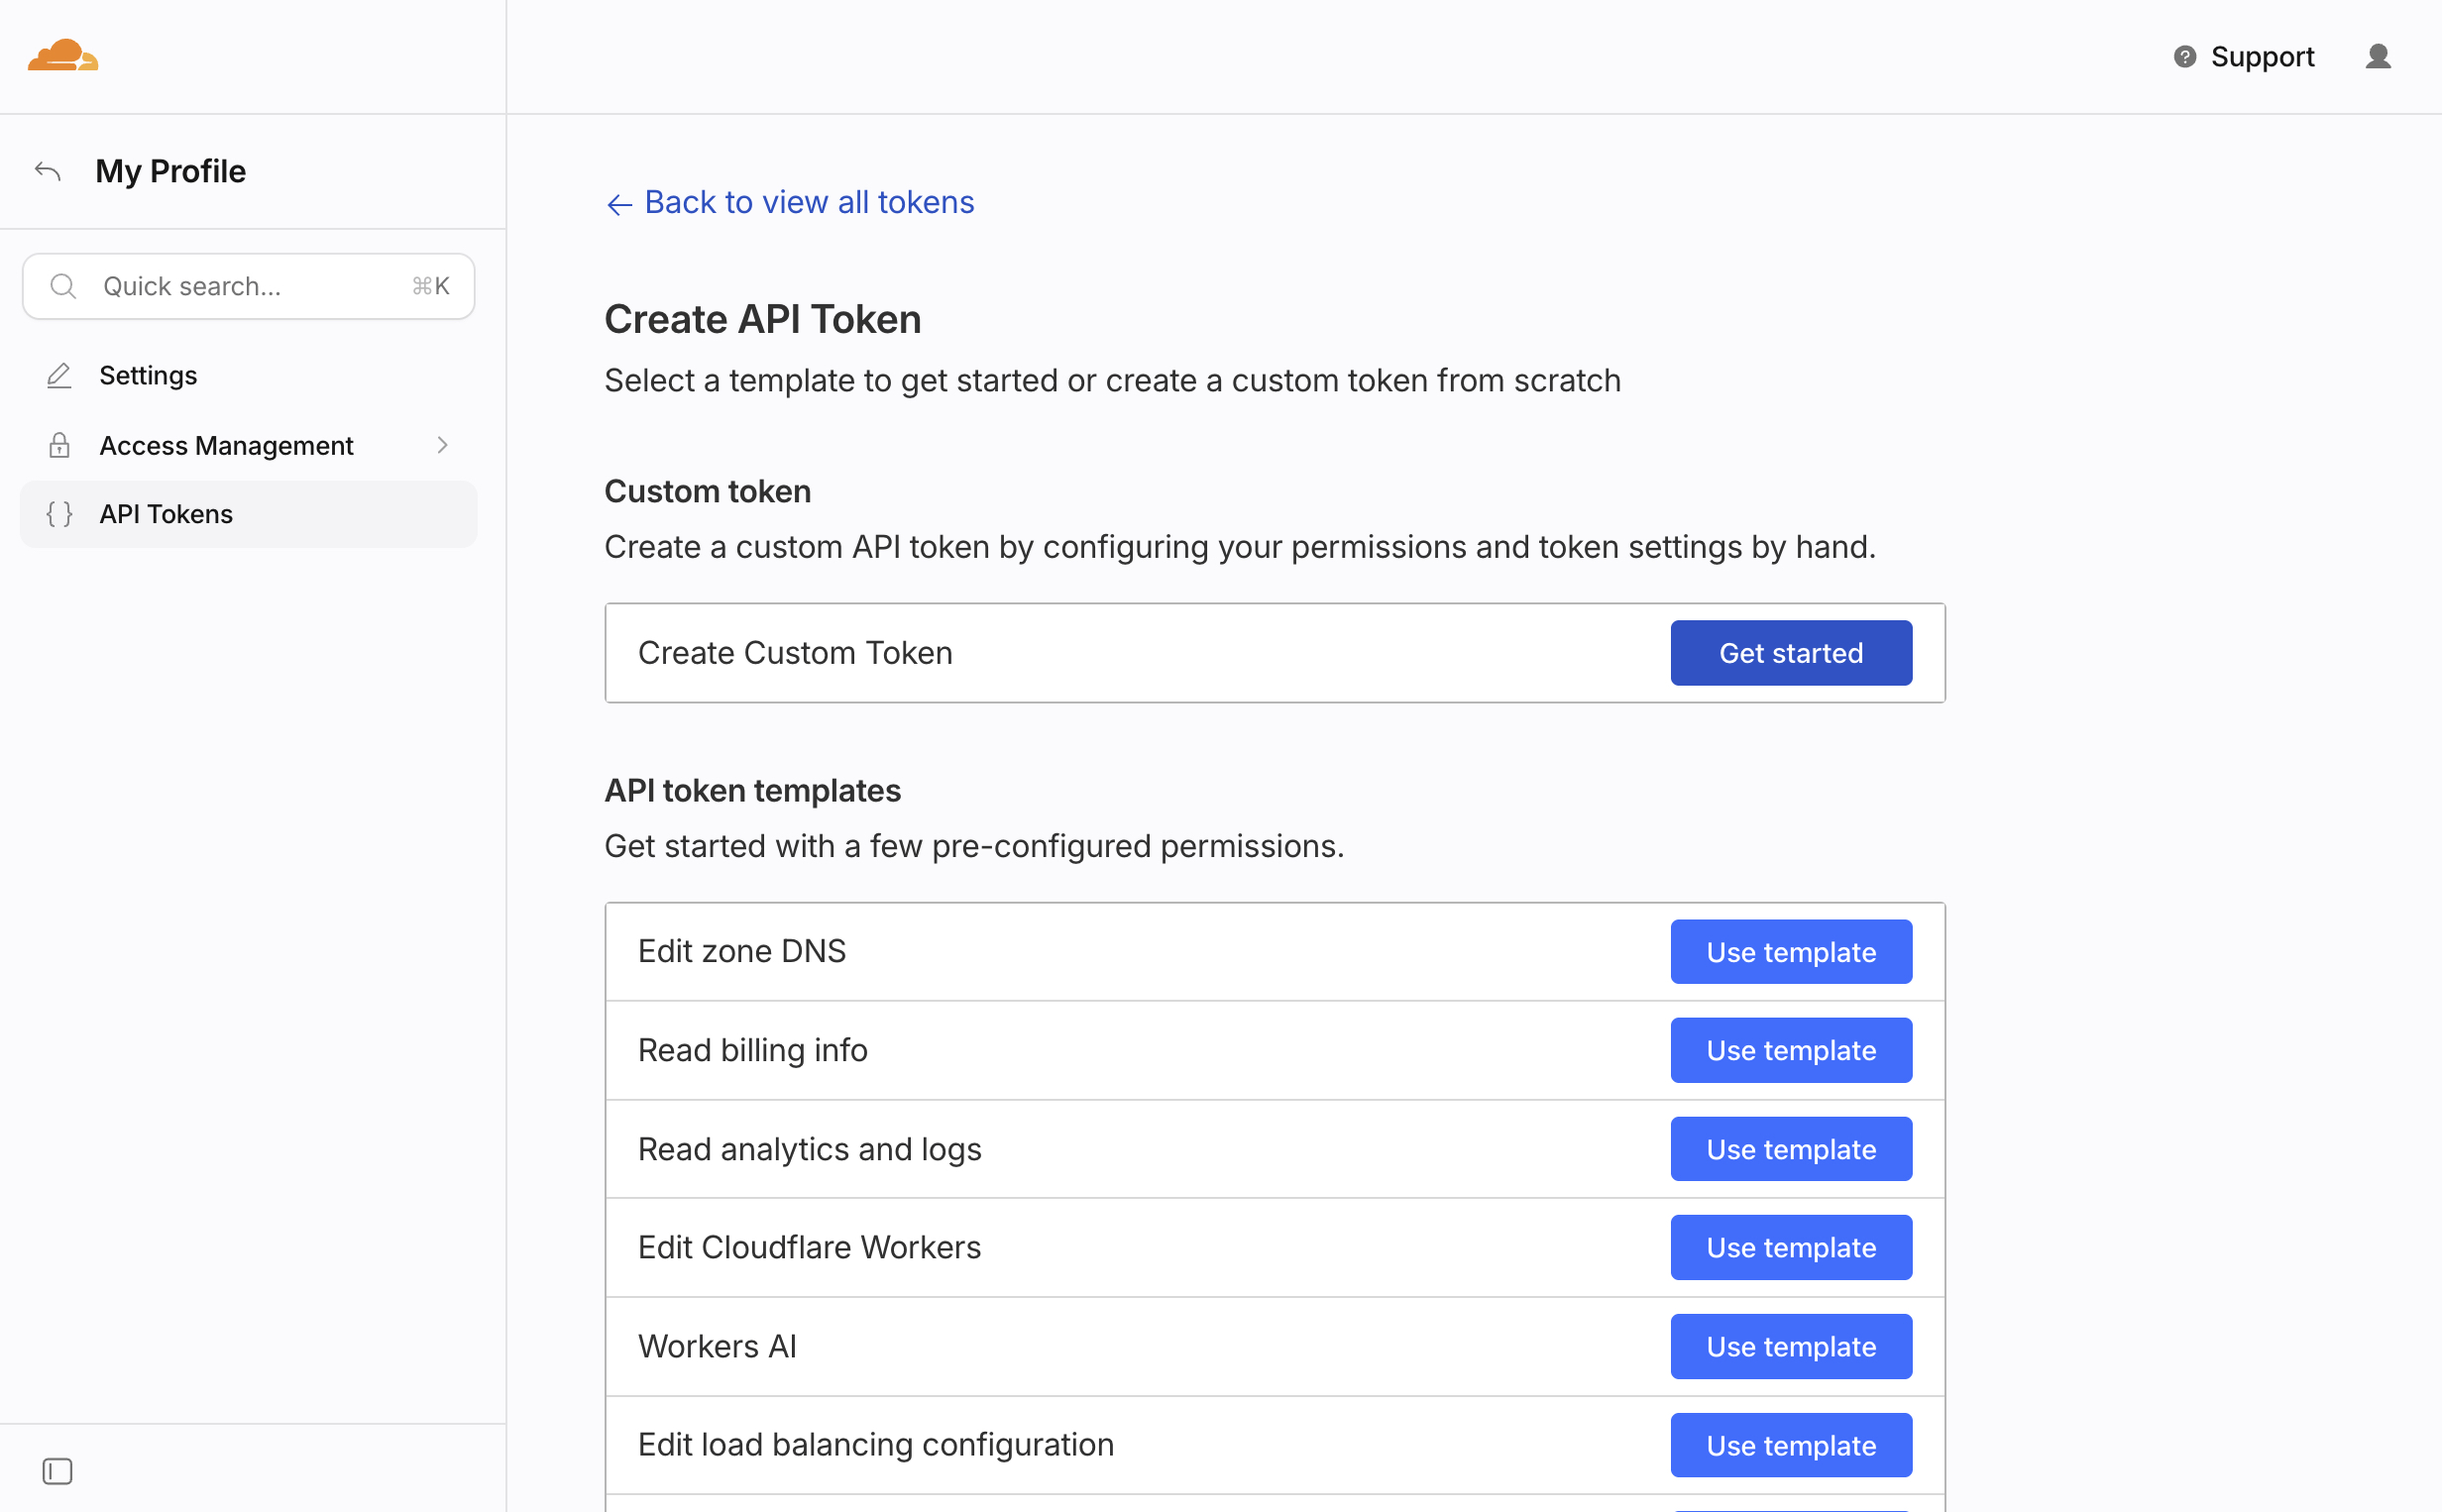Click Get started for custom token

pyautogui.click(x=1791, y=653)
